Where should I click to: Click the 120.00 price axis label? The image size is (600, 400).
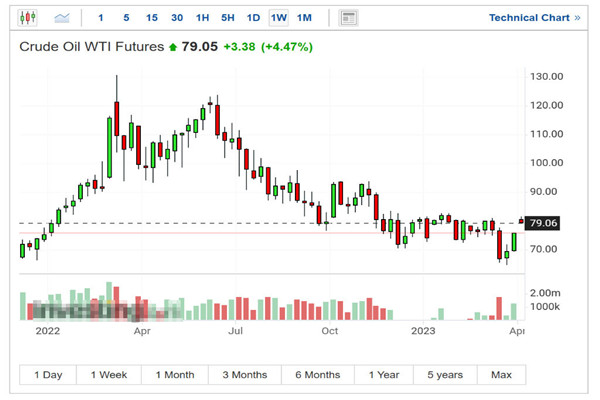pos(546,105)
